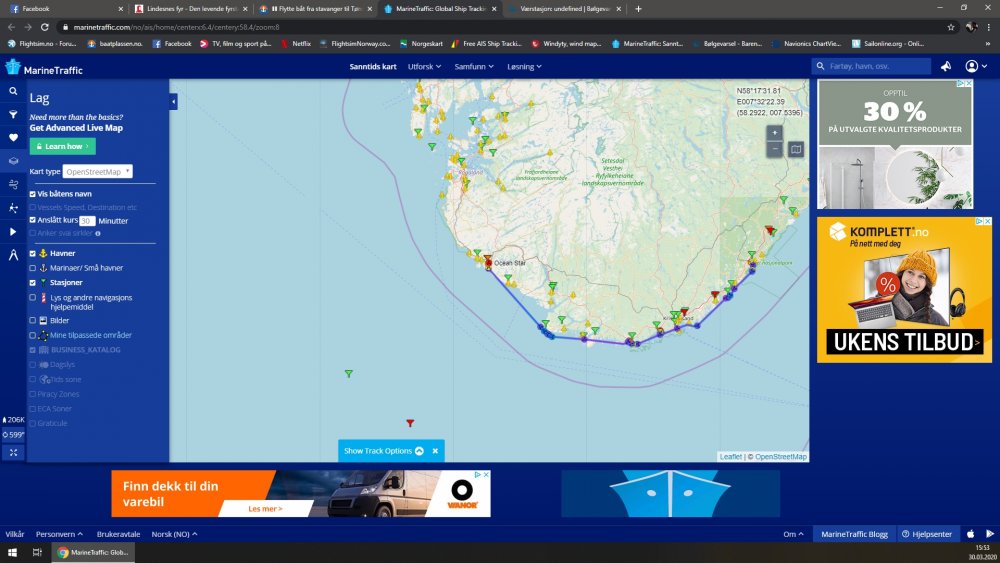This screenshot has height=563, width=1000.
Task: Open the wind weather layer icon
Action: [x=13, y=184]
